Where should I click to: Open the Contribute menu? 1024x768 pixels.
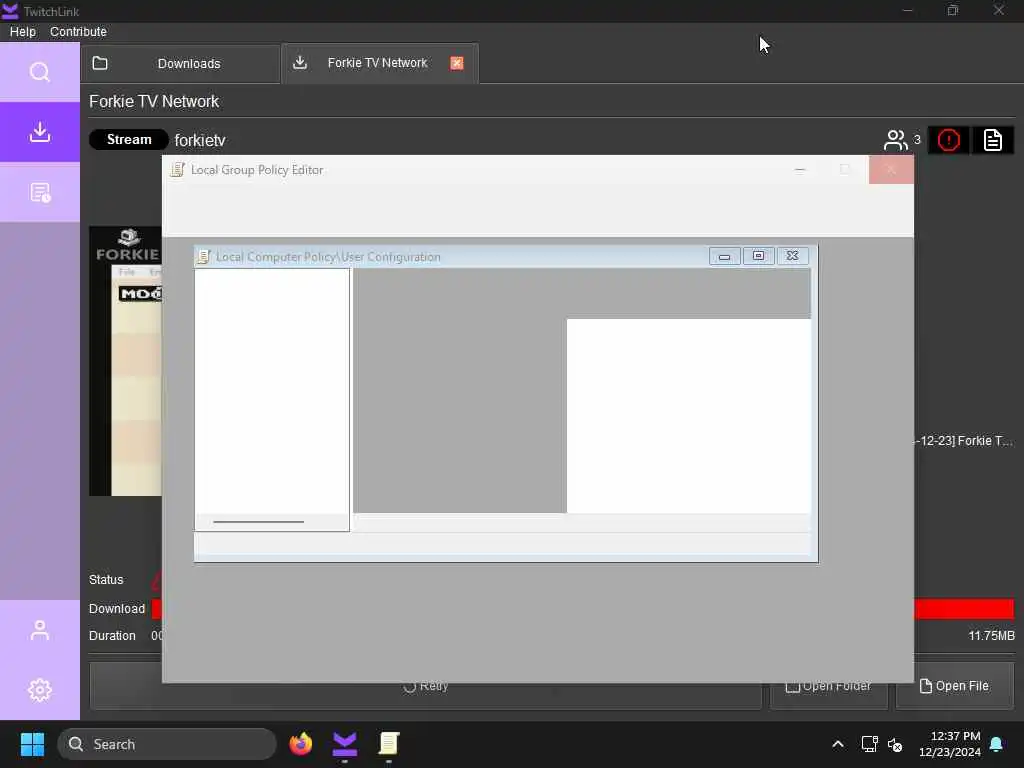[x=78, y=31]
